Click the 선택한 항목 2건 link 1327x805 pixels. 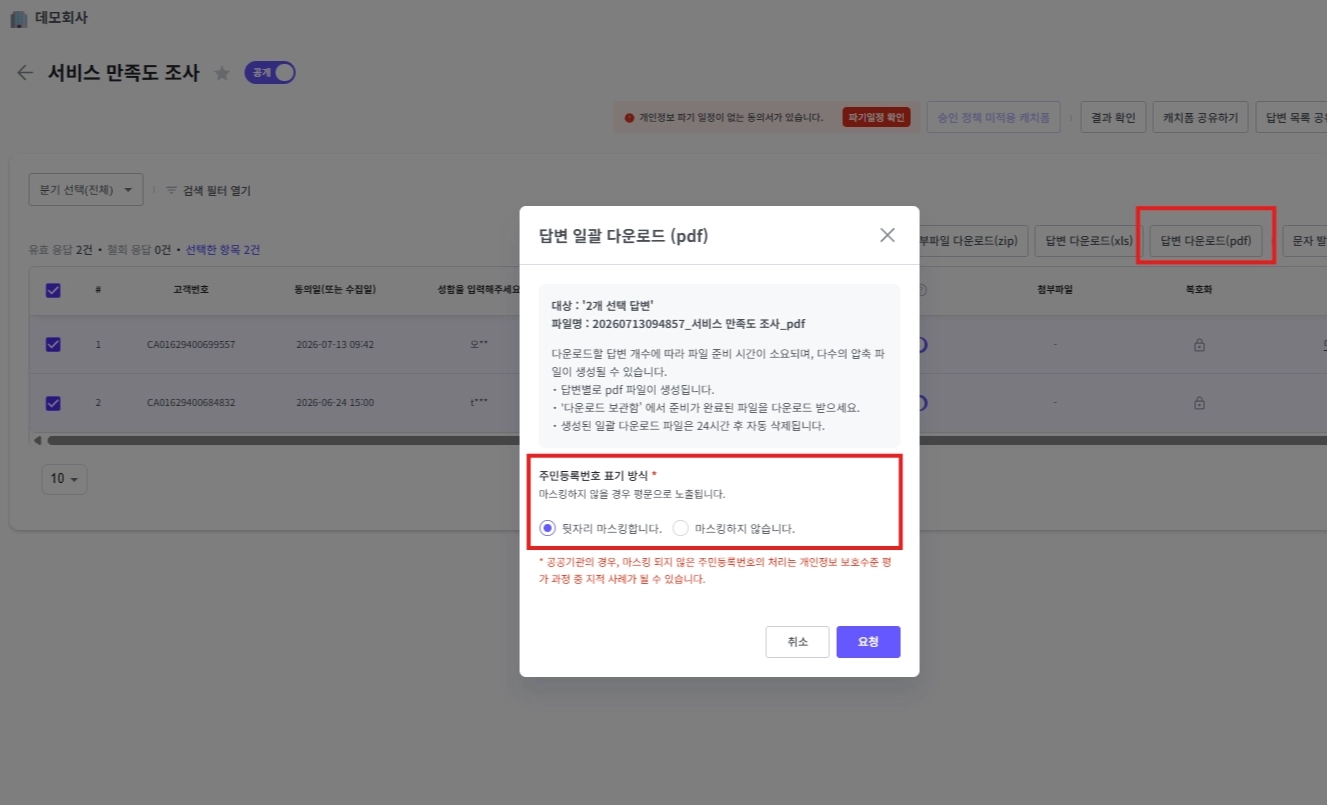[x=223, y=250]
